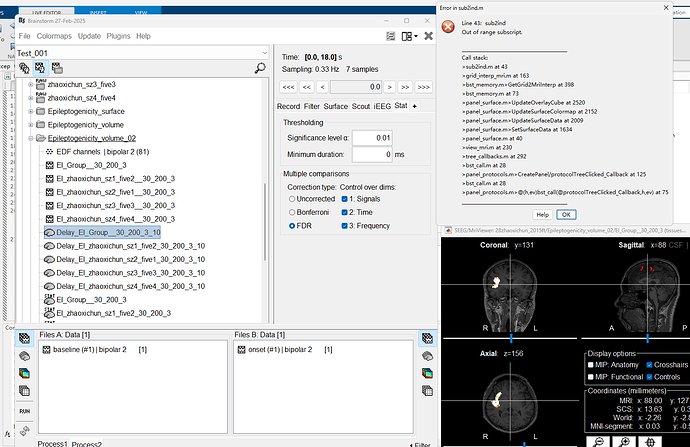Click zoom in magnifier in MRI viewer

(x=624, y=442)
